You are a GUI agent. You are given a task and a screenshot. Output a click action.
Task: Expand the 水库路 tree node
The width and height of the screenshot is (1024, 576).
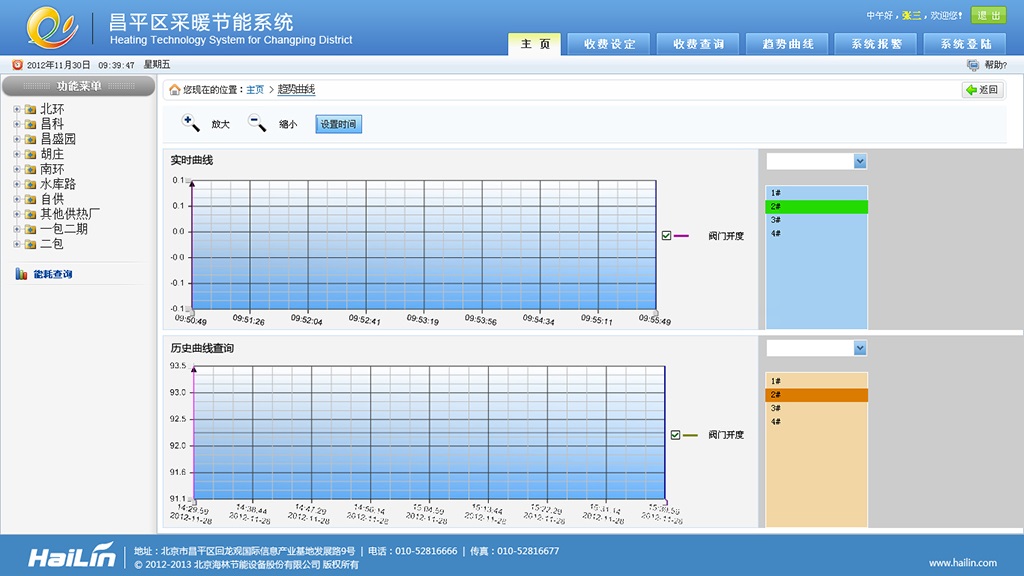point(17,185)
